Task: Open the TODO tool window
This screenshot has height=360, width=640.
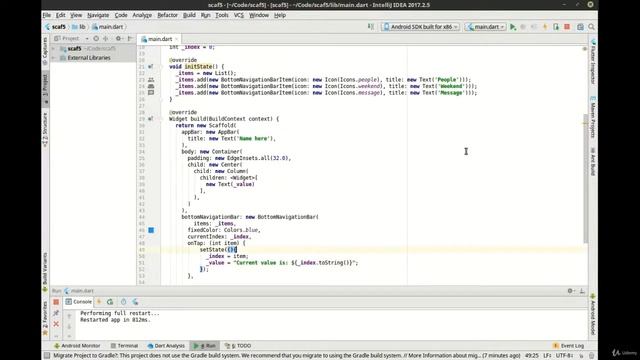Action: (238, 346)
